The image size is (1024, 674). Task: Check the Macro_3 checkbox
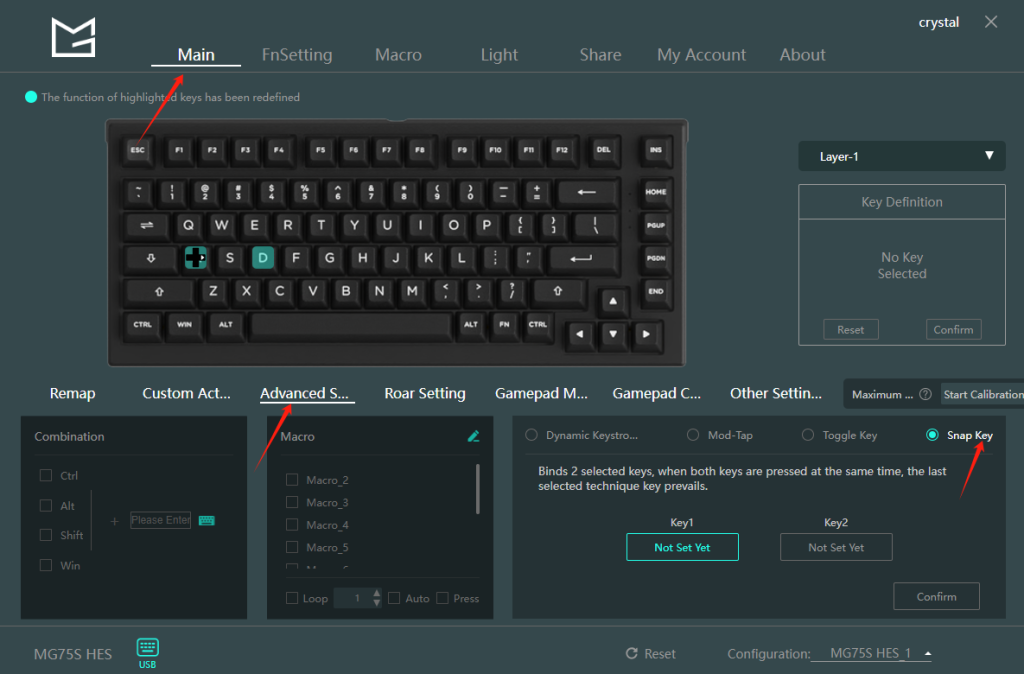292,502
